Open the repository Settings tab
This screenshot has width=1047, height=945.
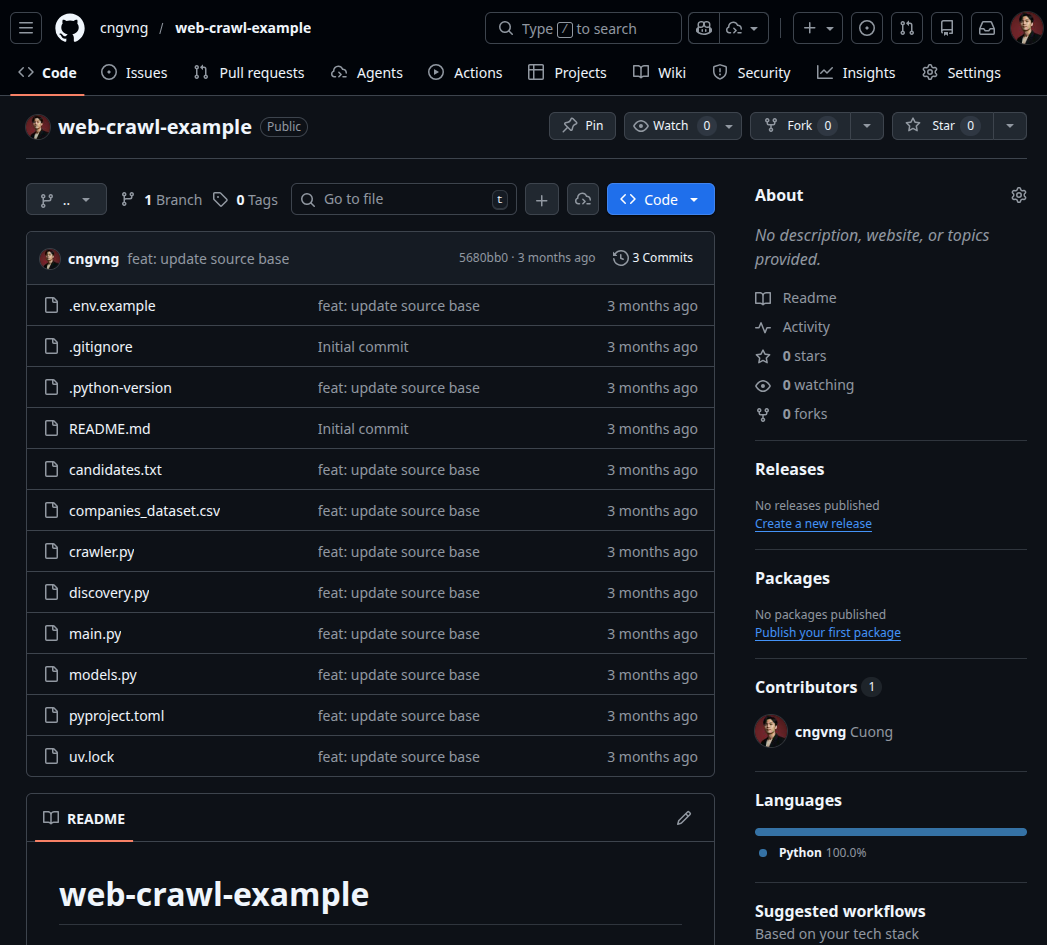[x=961, y=73]
